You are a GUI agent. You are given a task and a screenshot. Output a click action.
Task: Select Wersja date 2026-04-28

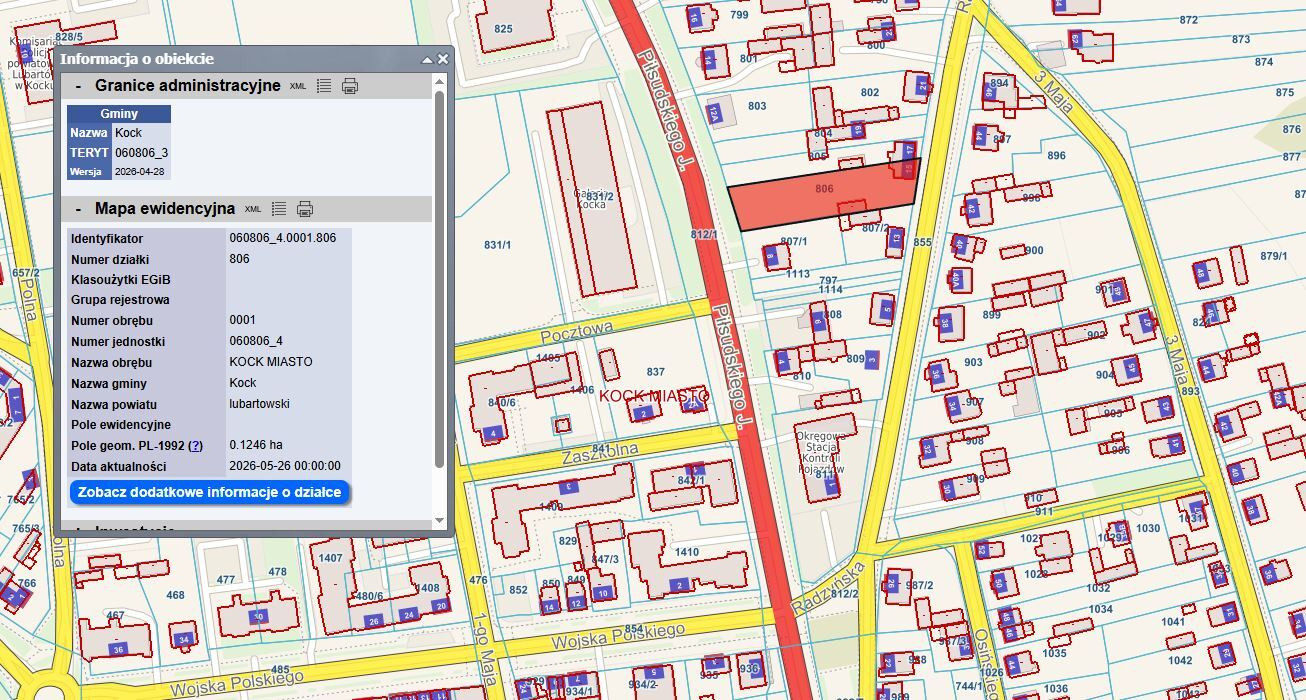pyautogui.click(x=141, y=172)
